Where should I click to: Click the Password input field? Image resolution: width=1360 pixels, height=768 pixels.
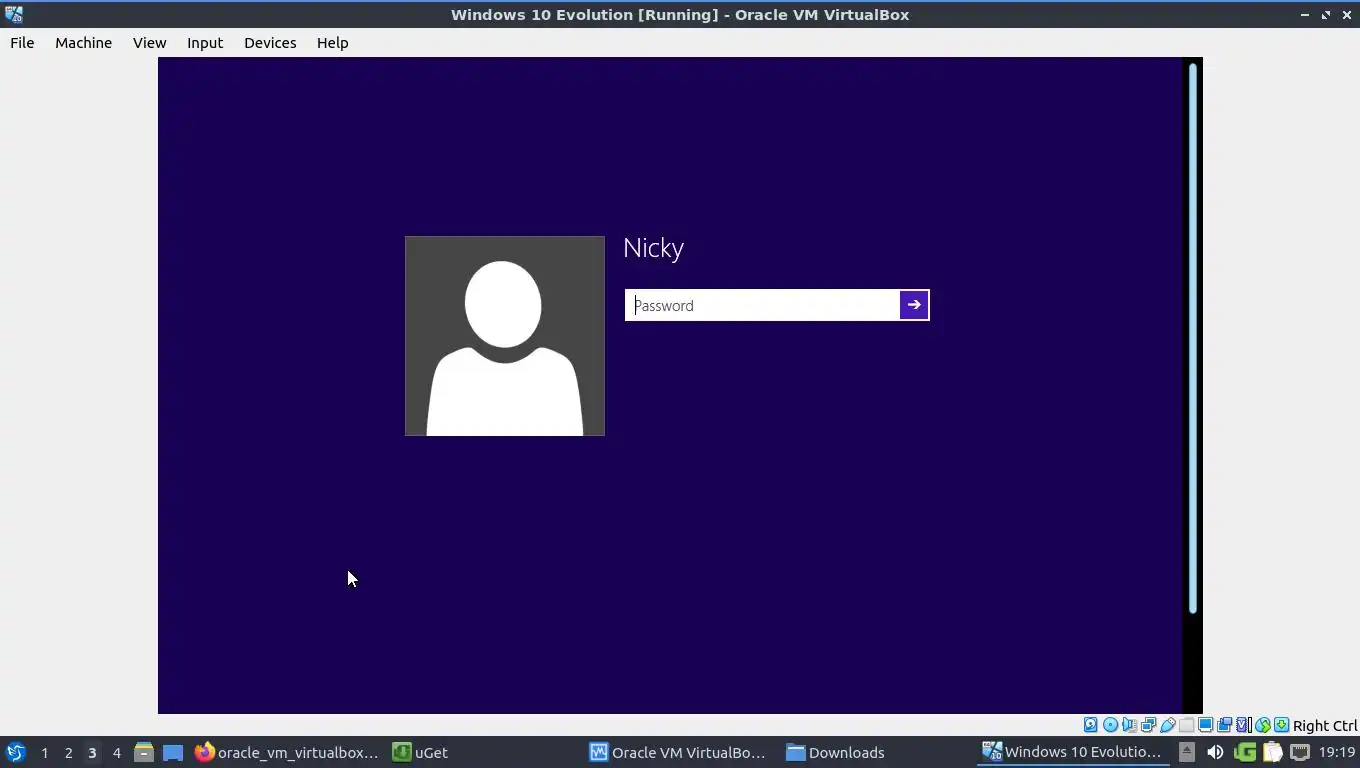pos(762,305)
